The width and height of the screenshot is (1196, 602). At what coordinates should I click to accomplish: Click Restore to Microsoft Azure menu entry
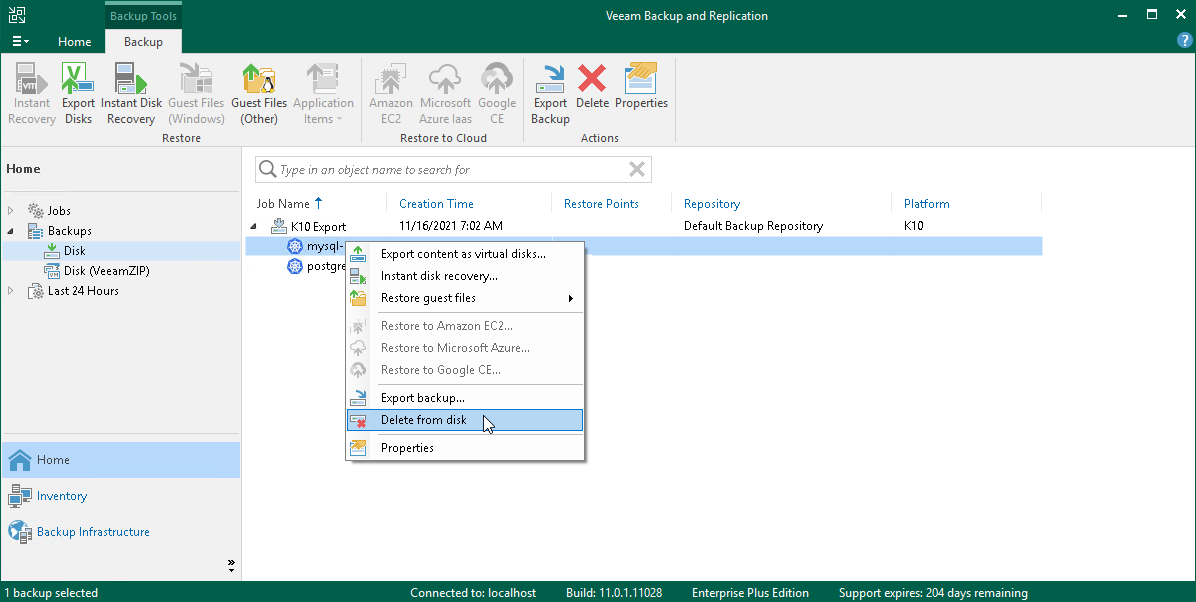click(x=465, y=348)
